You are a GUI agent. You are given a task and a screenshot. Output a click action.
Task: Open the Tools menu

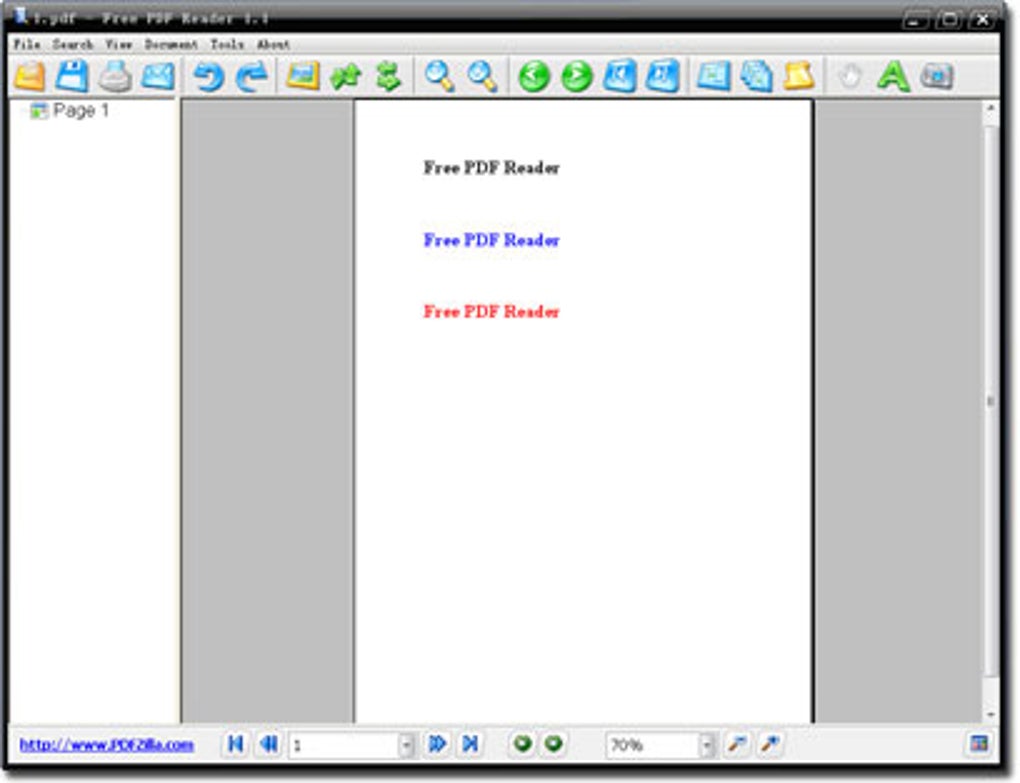pyautogui.click(x=226, y=45)
